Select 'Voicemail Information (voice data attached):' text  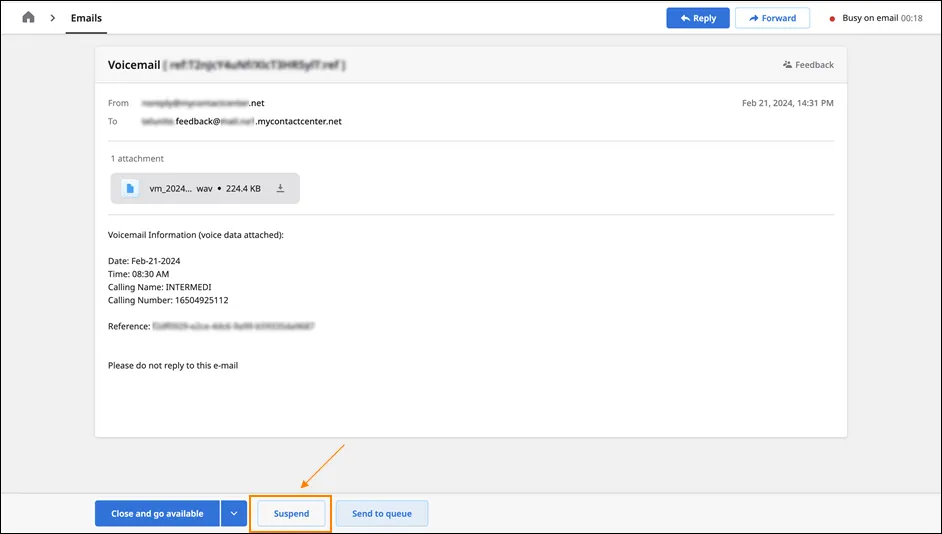click(x=196, y=235)
